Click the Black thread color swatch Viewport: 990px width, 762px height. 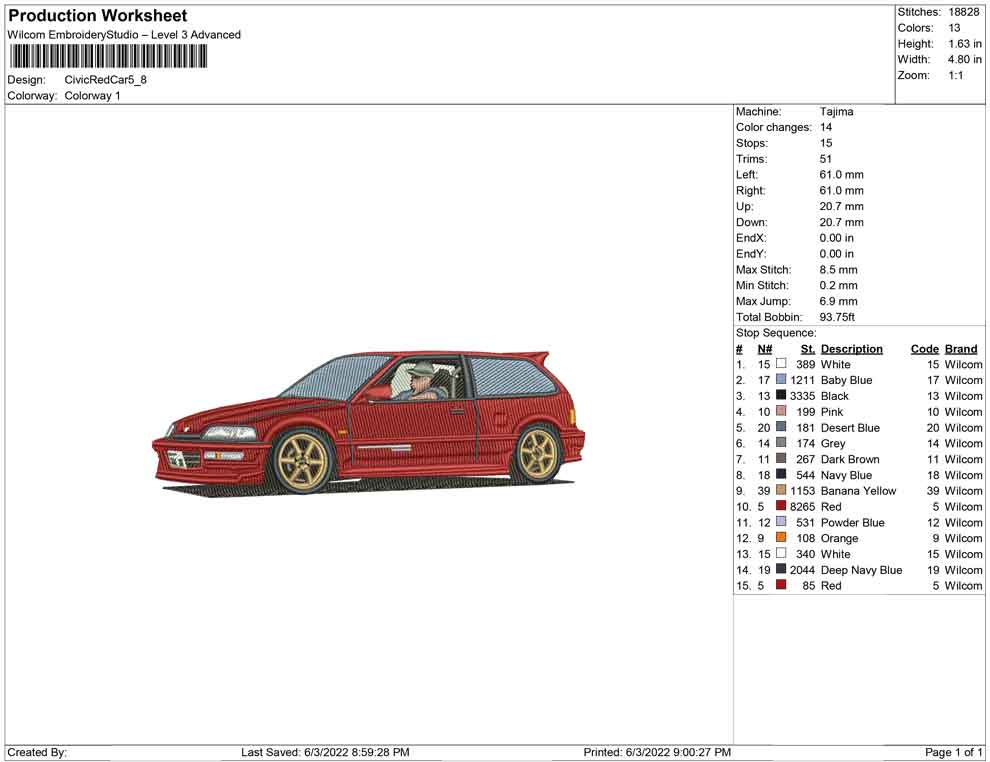pyautogui.click(x=781, y=395)
